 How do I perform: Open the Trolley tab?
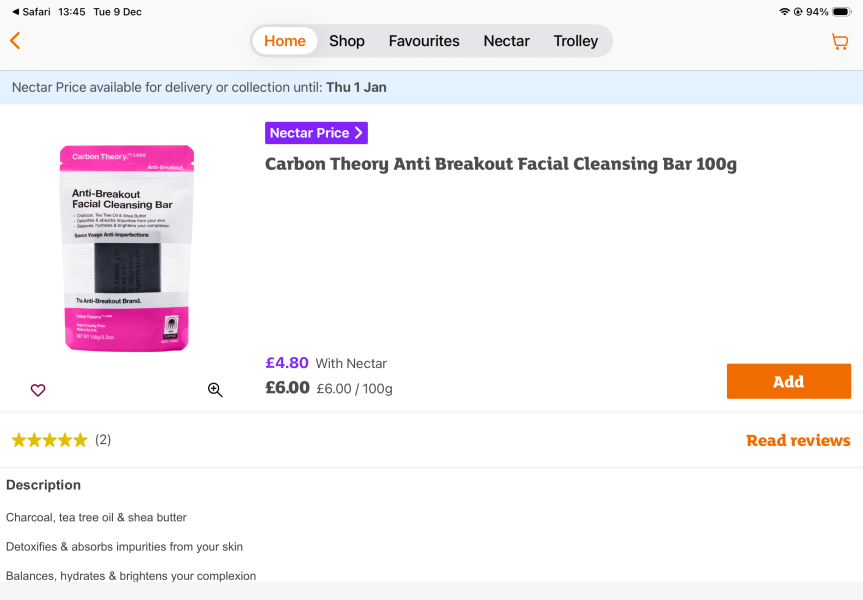(x=576, y=41)
